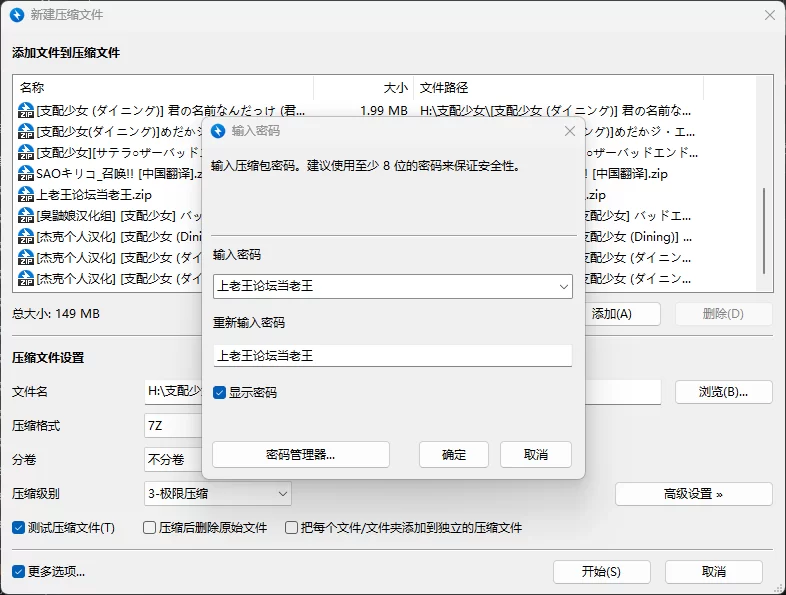This screenshot has height=595, width=786.
Task: Select the 君の名前なんだっけ archive icon
Action: click(26, 111)
